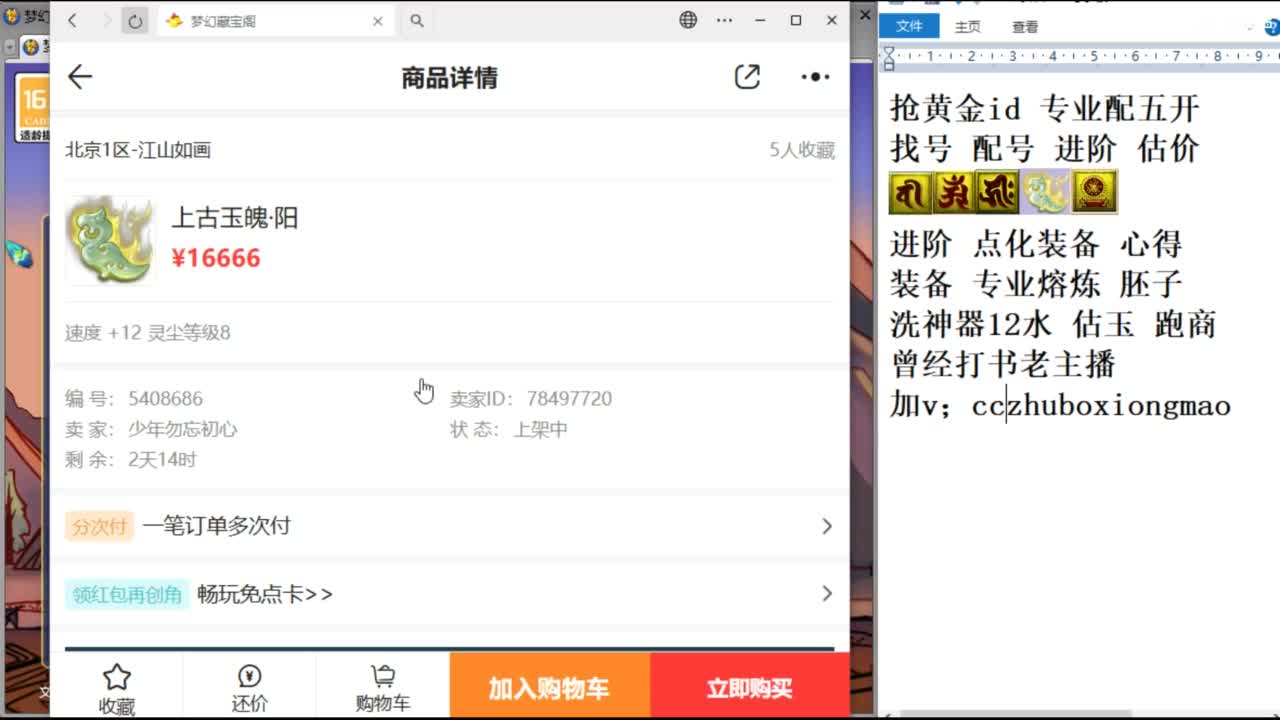Close the 梦幻藏宝阁 browser tab
The width and height of the screenshot is (1280, 720).
pyautogui.click(x=378, y=20)
